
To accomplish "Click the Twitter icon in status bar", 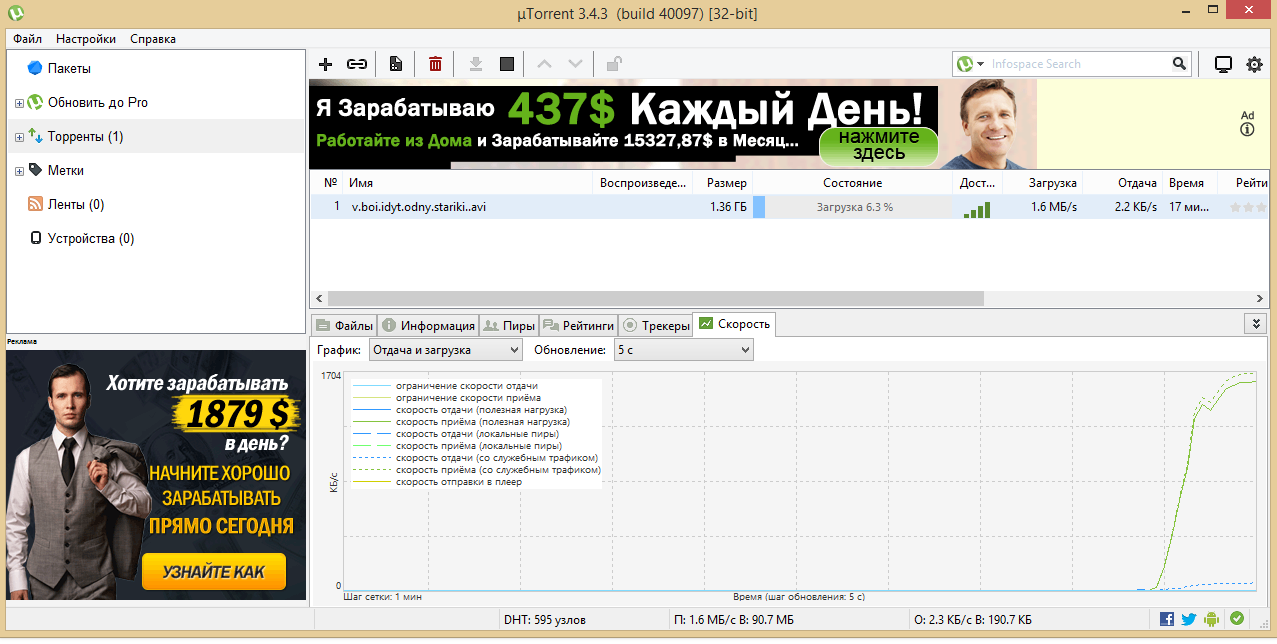I will pyautogui.click(x=1189, y=619).
